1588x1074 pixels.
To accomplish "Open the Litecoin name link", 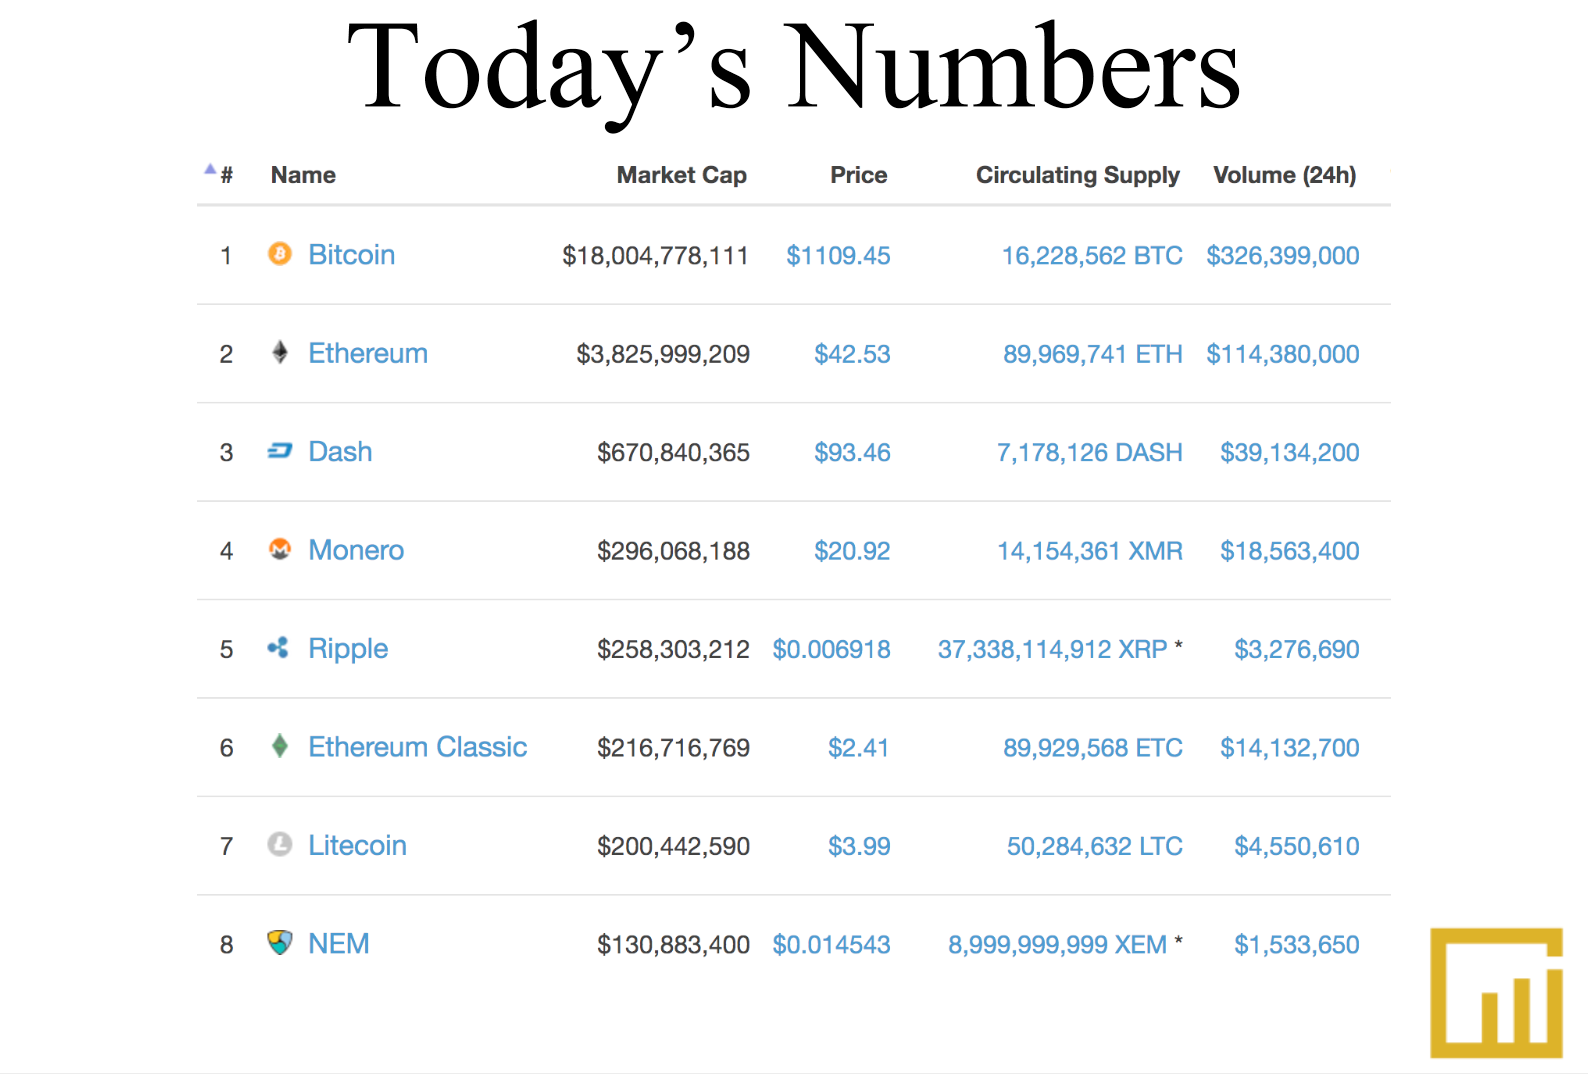I will coord(357,846).
